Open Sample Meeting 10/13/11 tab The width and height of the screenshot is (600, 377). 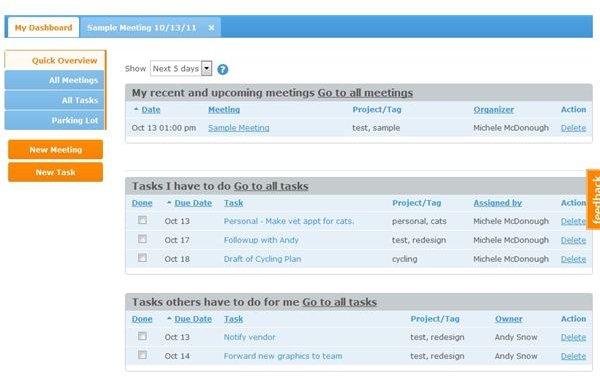[142, 28]
